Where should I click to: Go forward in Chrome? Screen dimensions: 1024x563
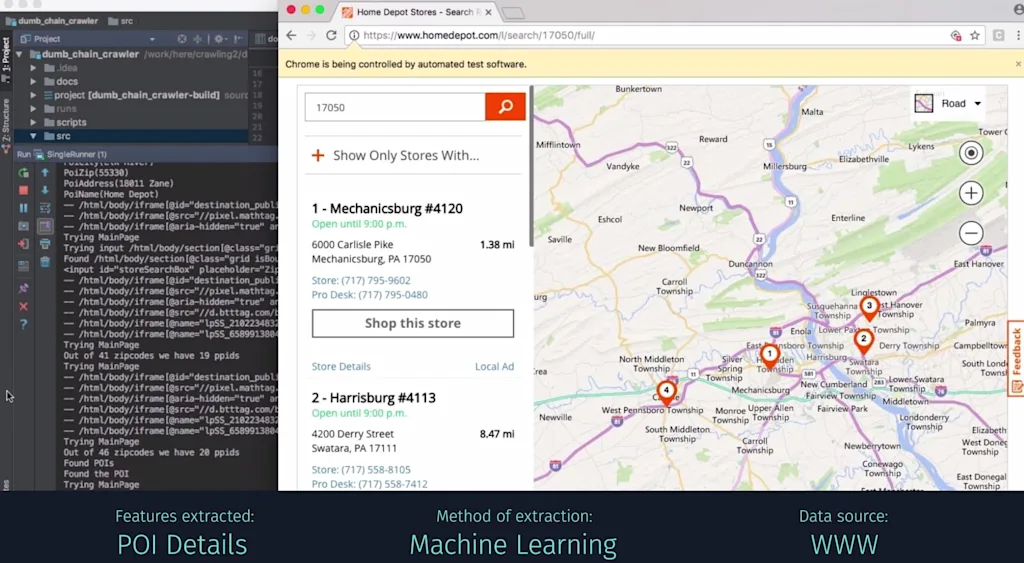(312, 35)
